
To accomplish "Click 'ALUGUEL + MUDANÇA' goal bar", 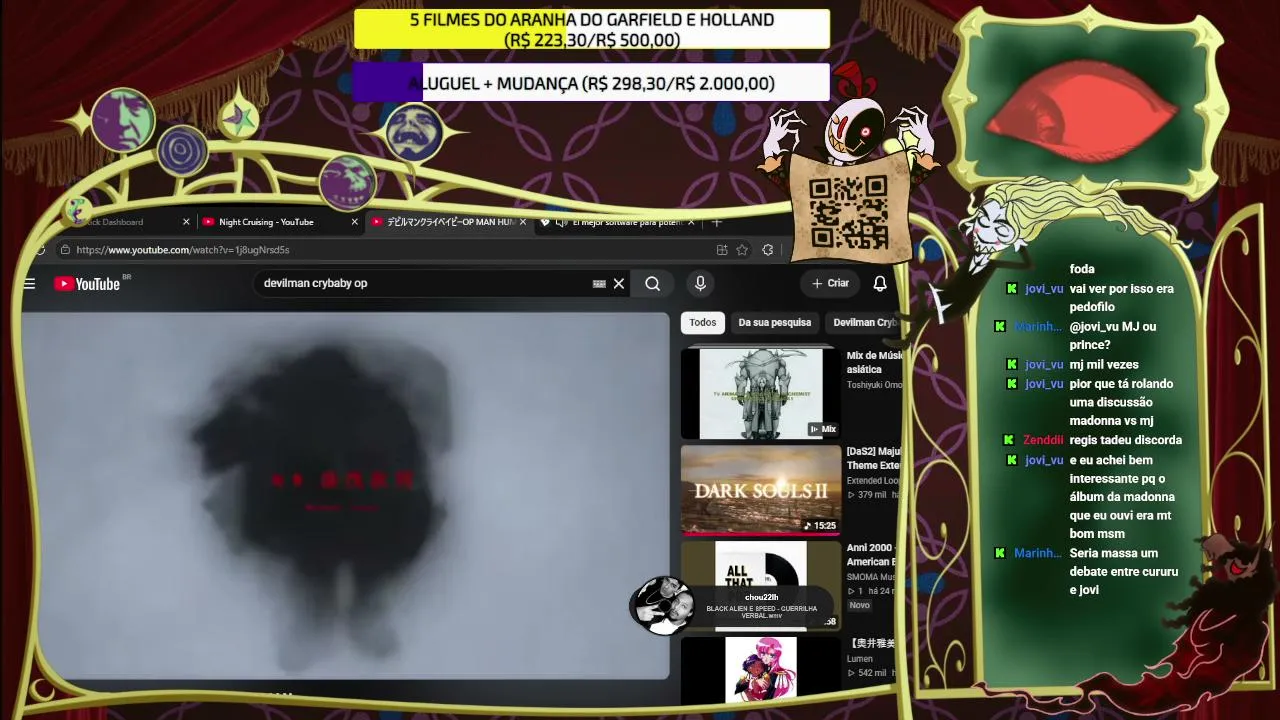I will 591,83.
